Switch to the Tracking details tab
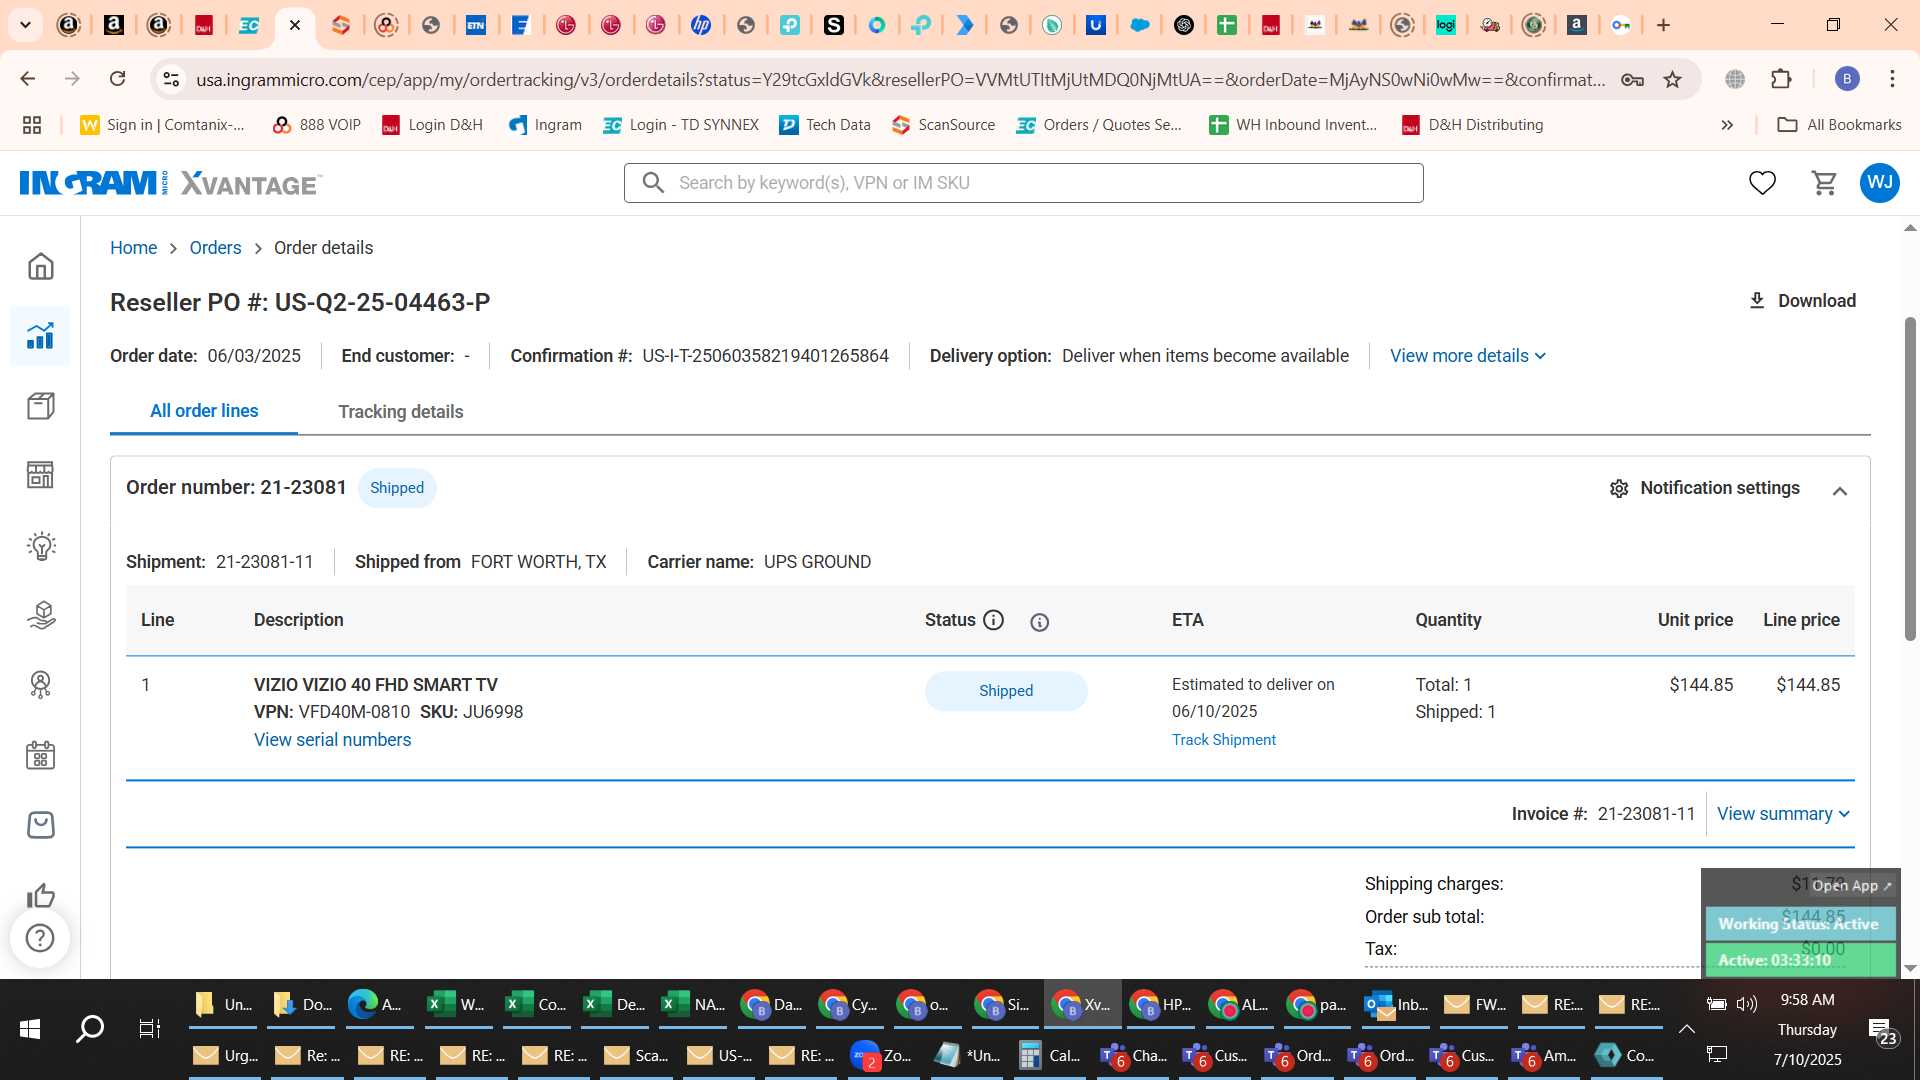 [400, 412]
